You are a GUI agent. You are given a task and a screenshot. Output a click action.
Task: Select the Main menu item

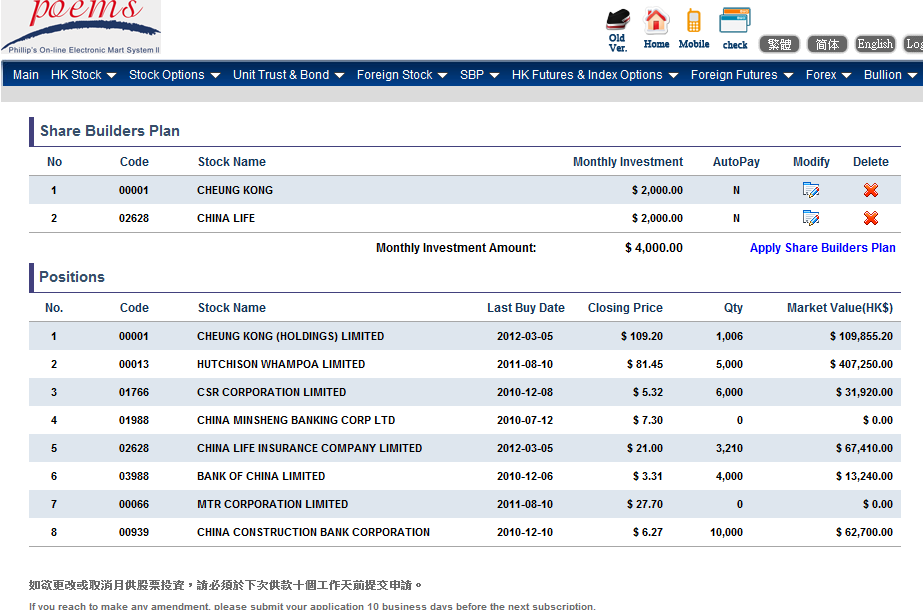point(26,75)
